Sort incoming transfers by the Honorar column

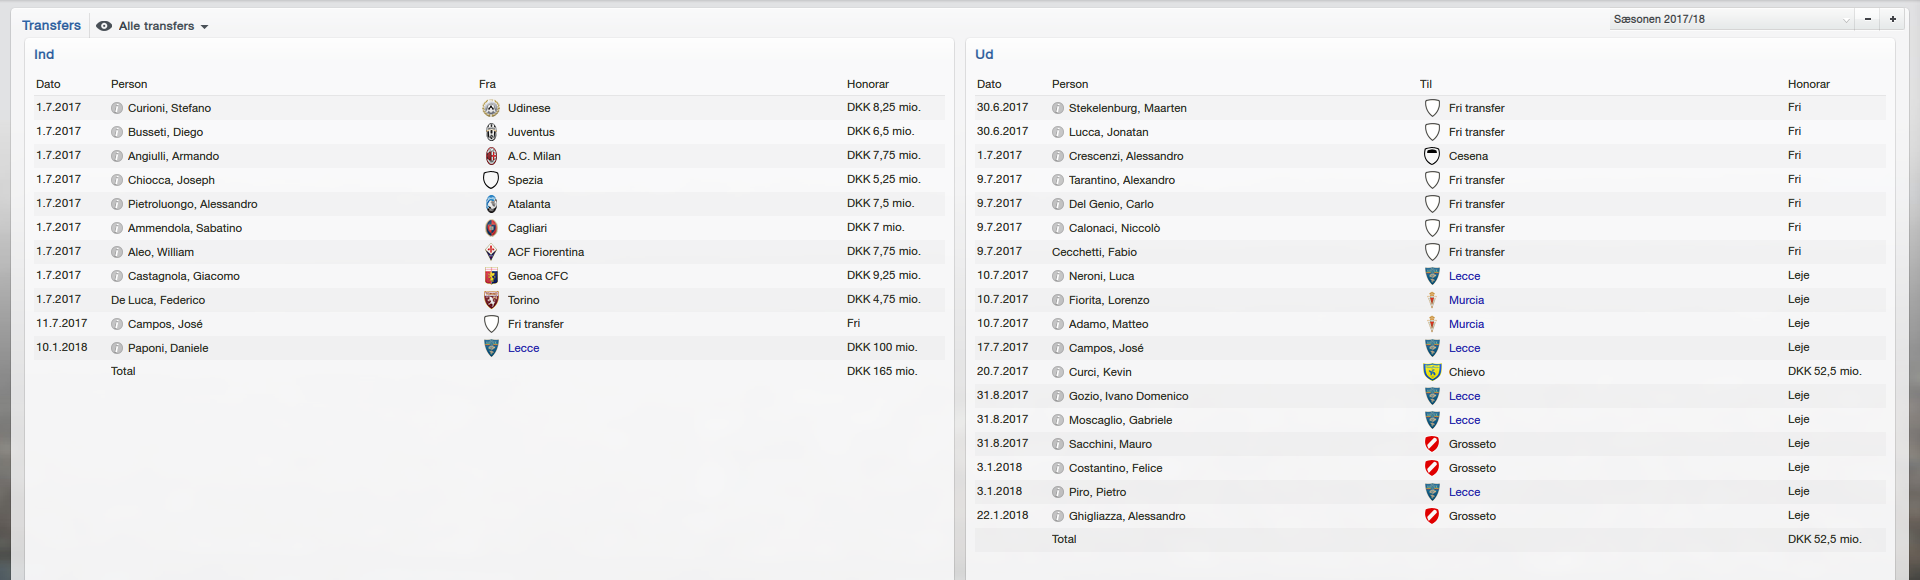867,84
